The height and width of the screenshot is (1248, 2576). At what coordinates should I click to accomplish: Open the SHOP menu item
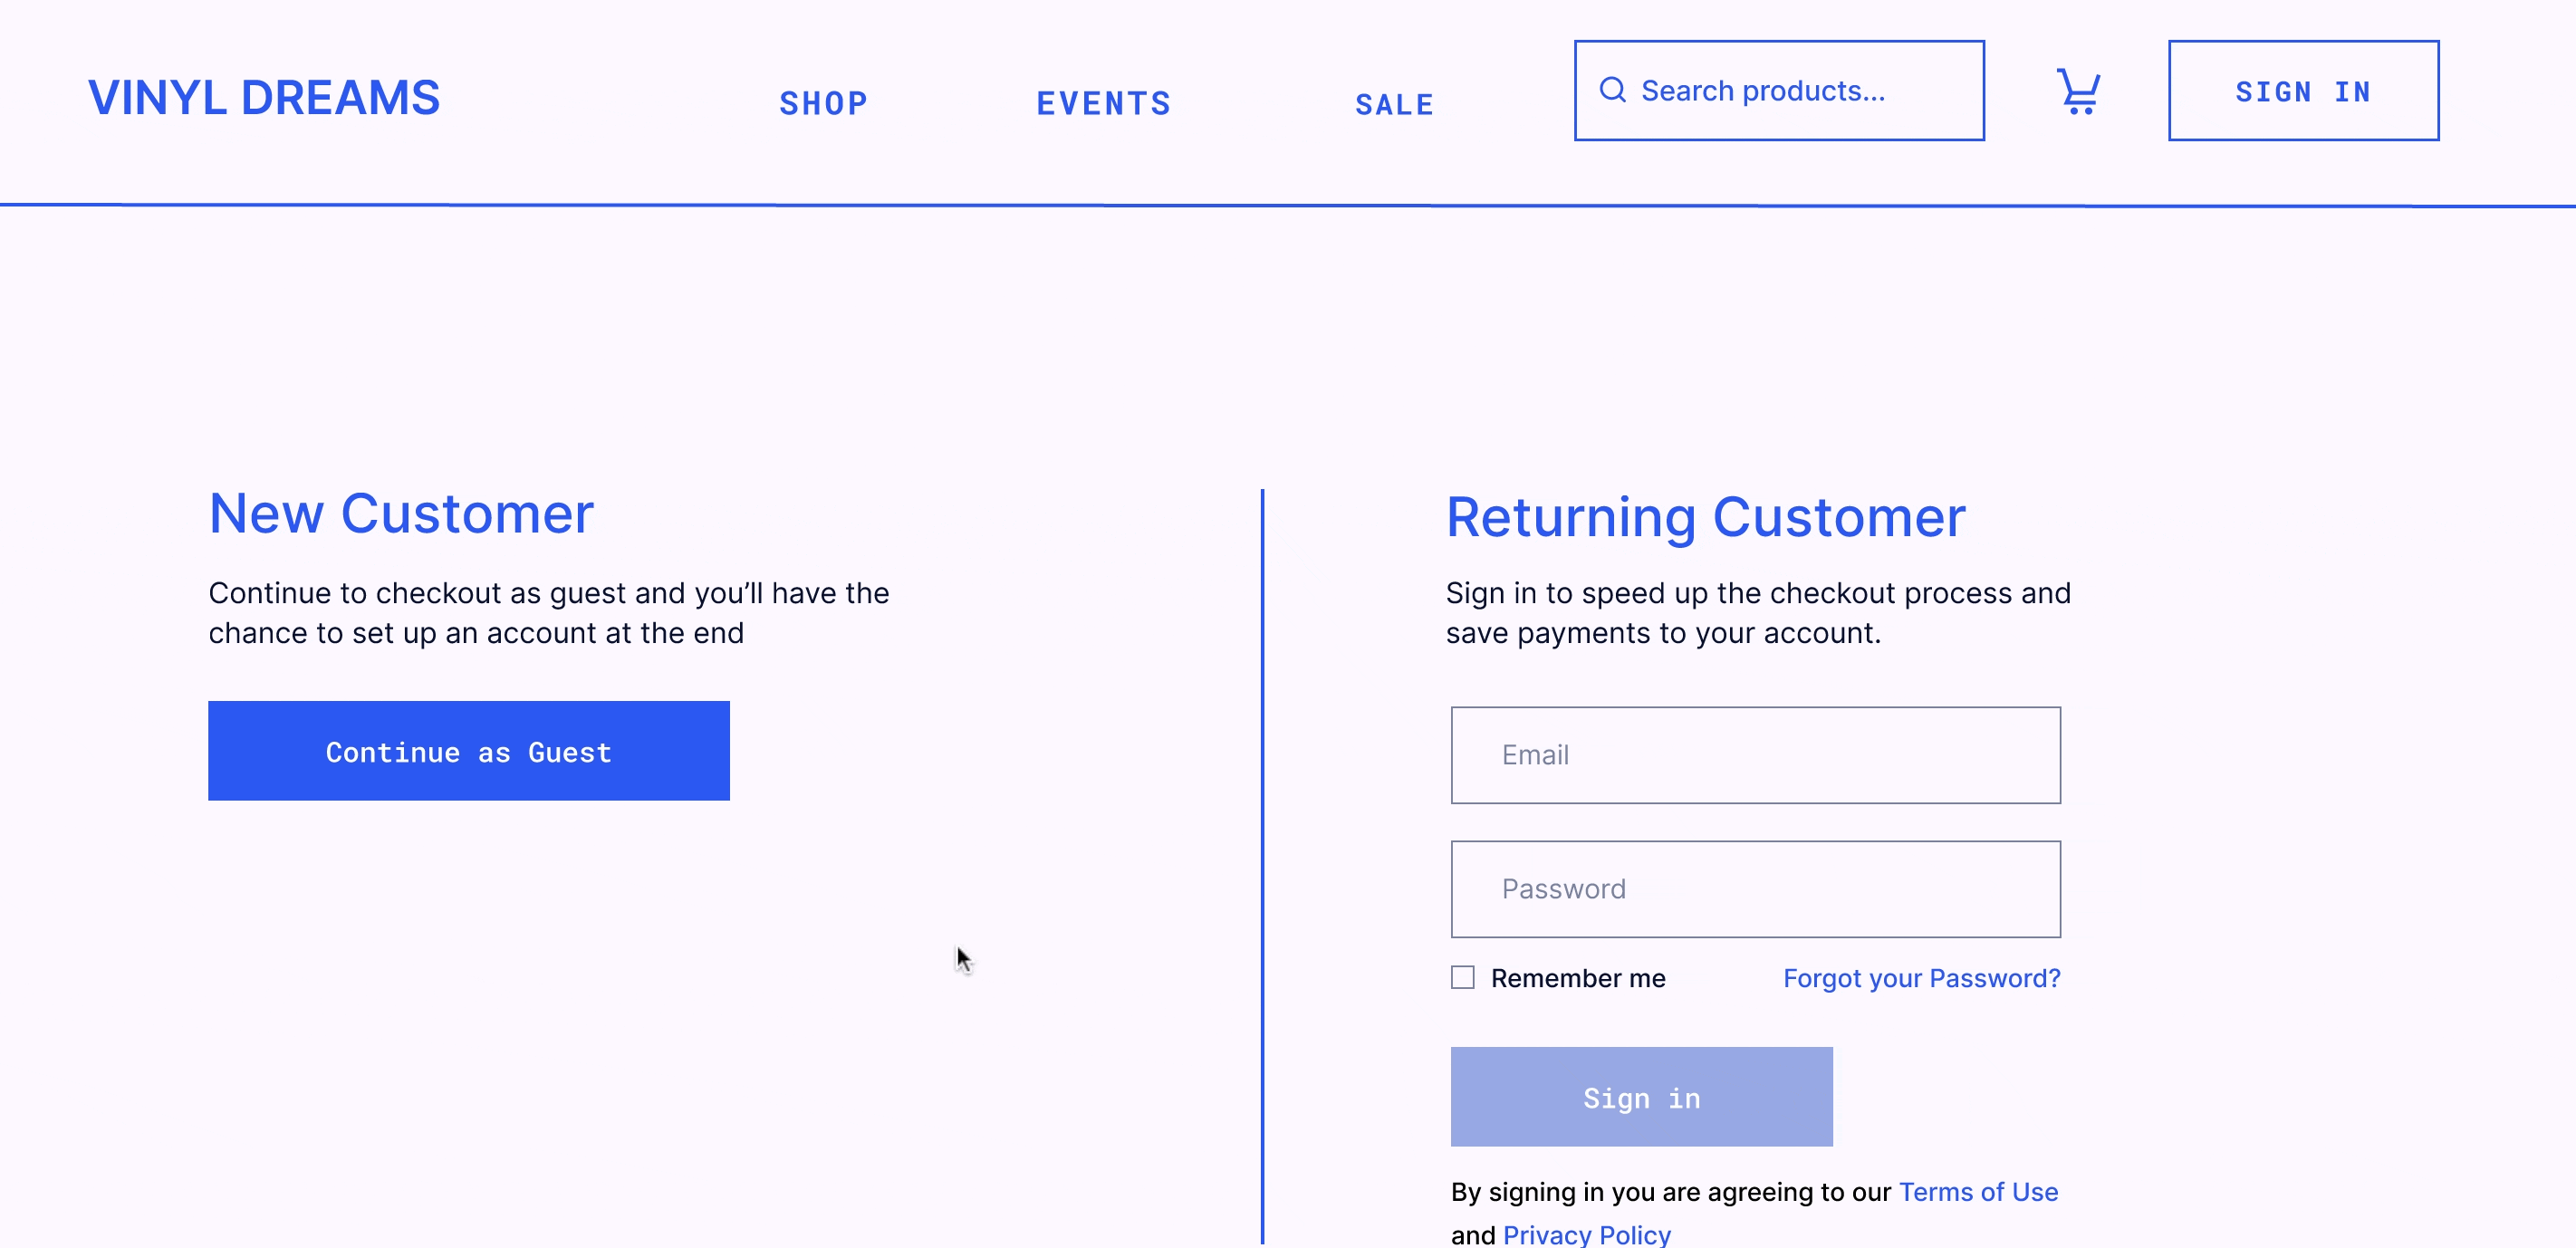(823, 103)
